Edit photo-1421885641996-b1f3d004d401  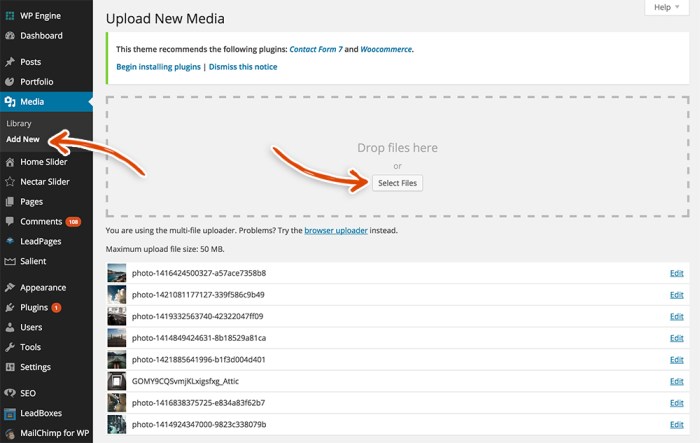click(676, 360)
